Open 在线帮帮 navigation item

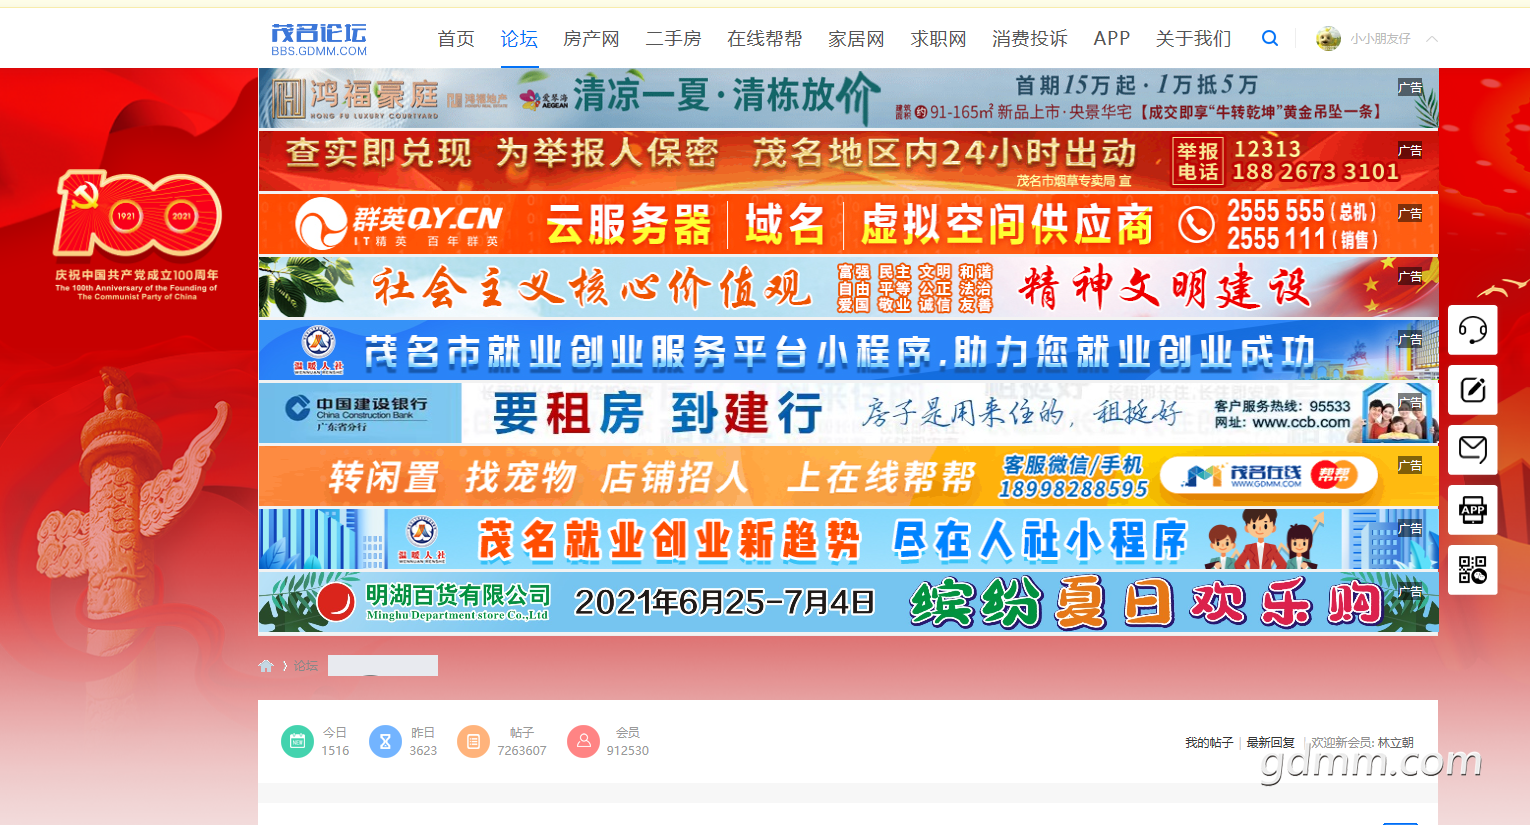click(765, 39)
